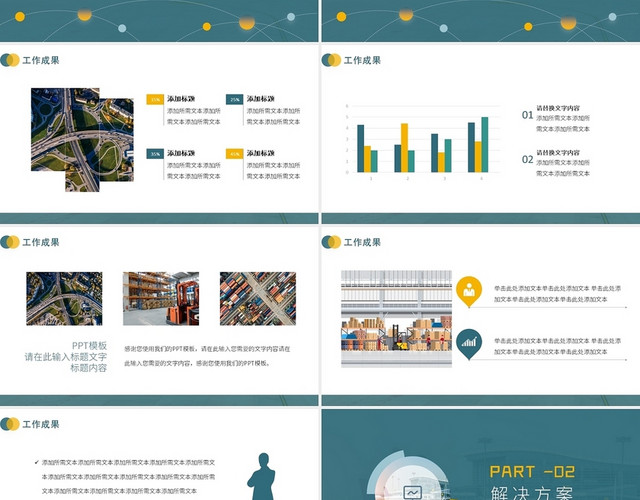Click the '工作成果' title on the three-photo slide
Image resolution: width=640 pixels, height=500 pixels.
(41, 242)
